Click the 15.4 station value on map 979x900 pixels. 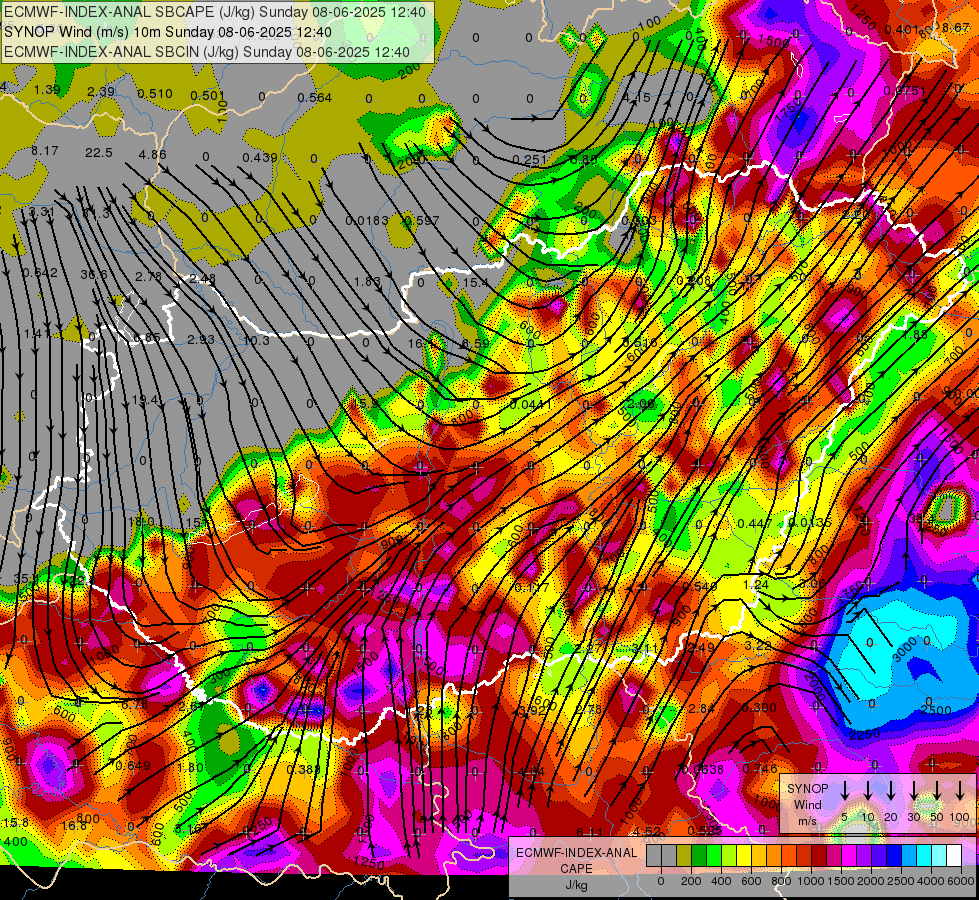coord(475,283)
